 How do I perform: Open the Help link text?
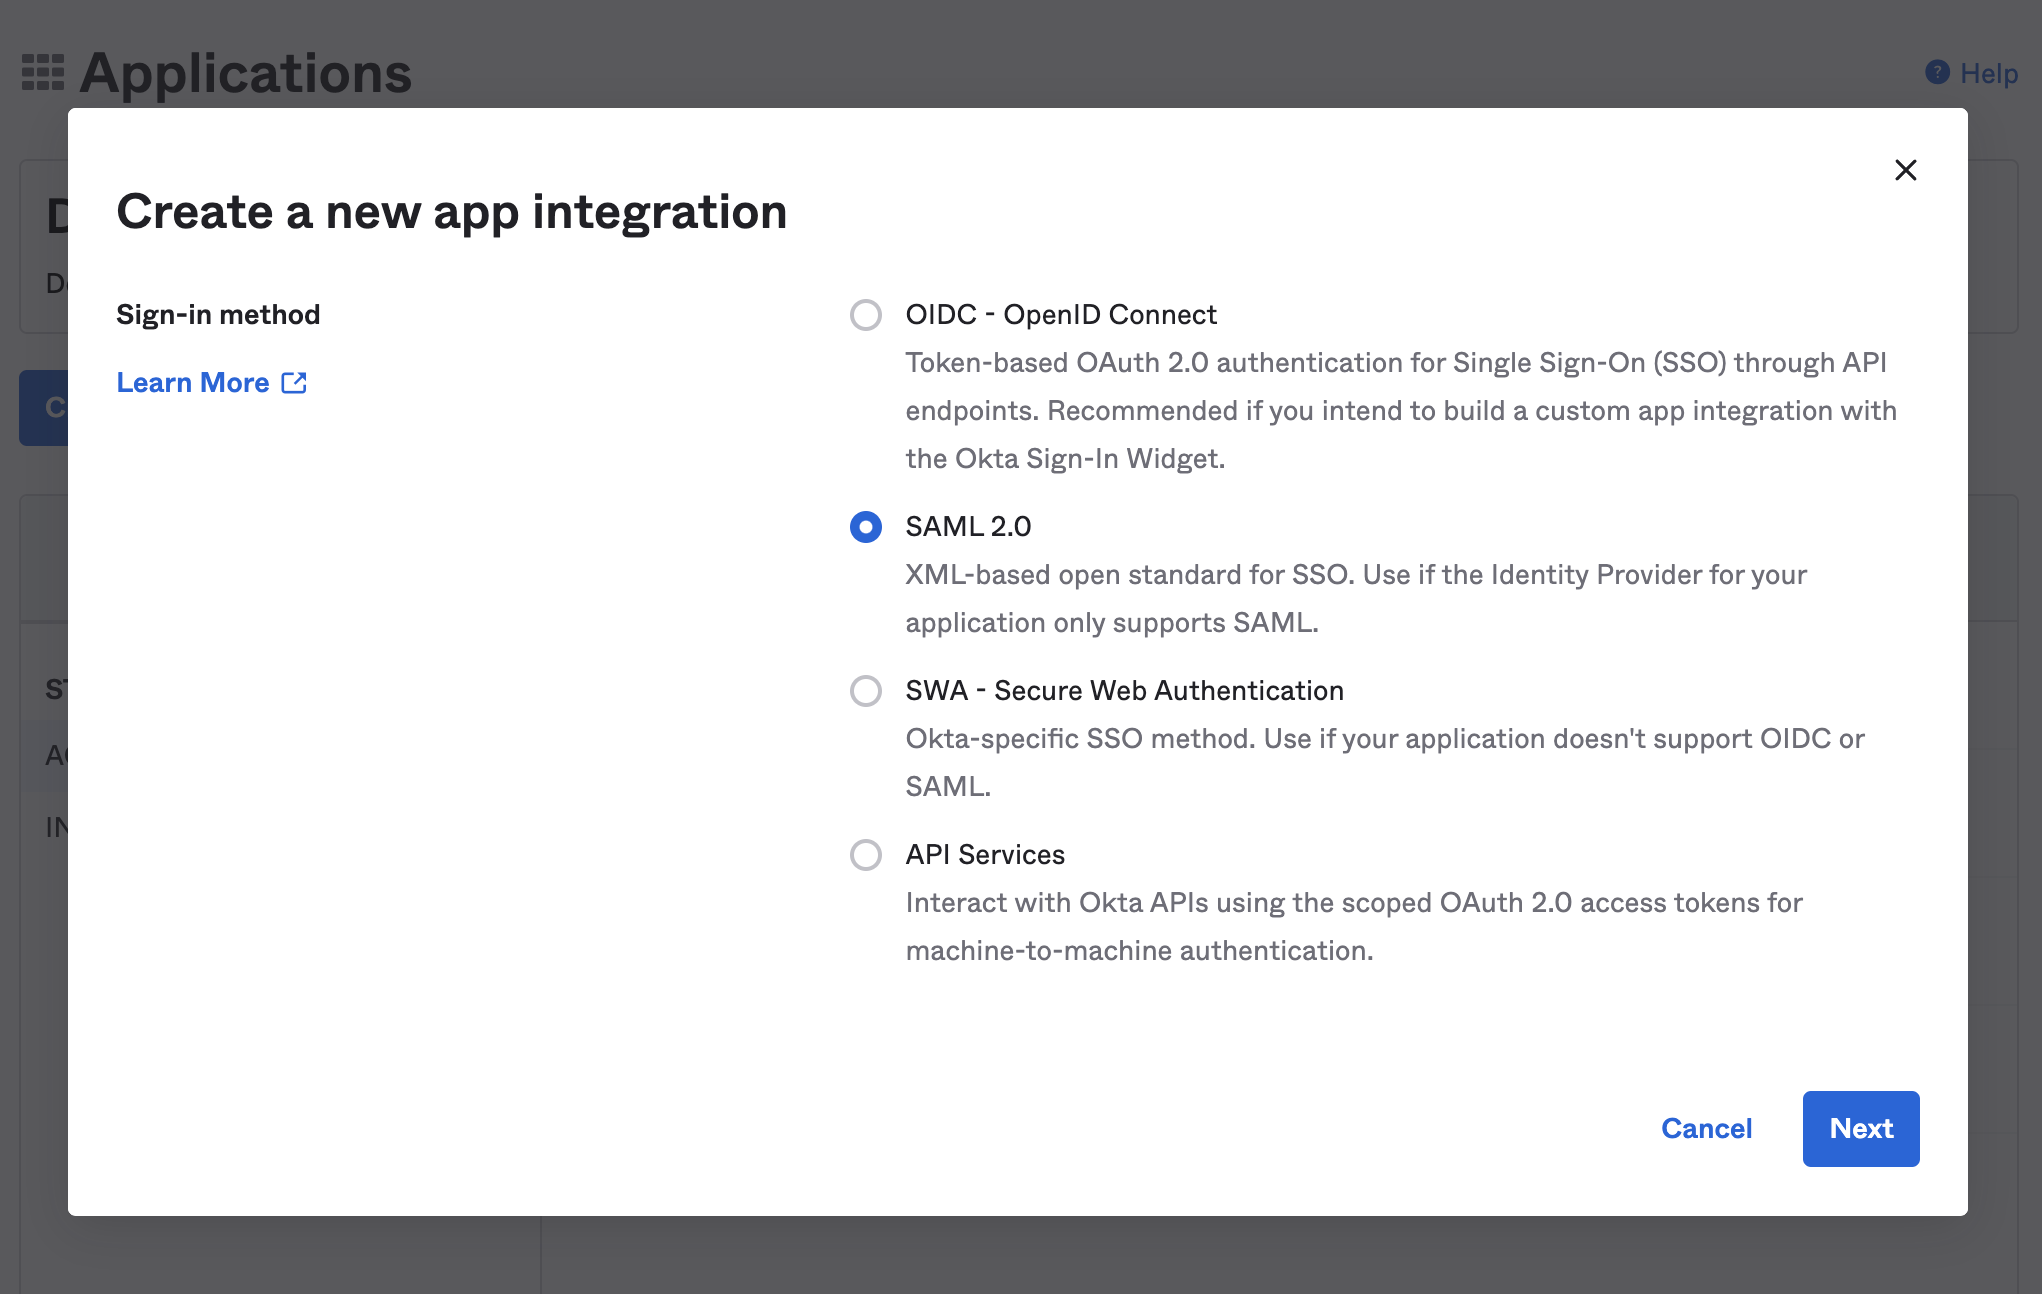[x=1988, y=73]
